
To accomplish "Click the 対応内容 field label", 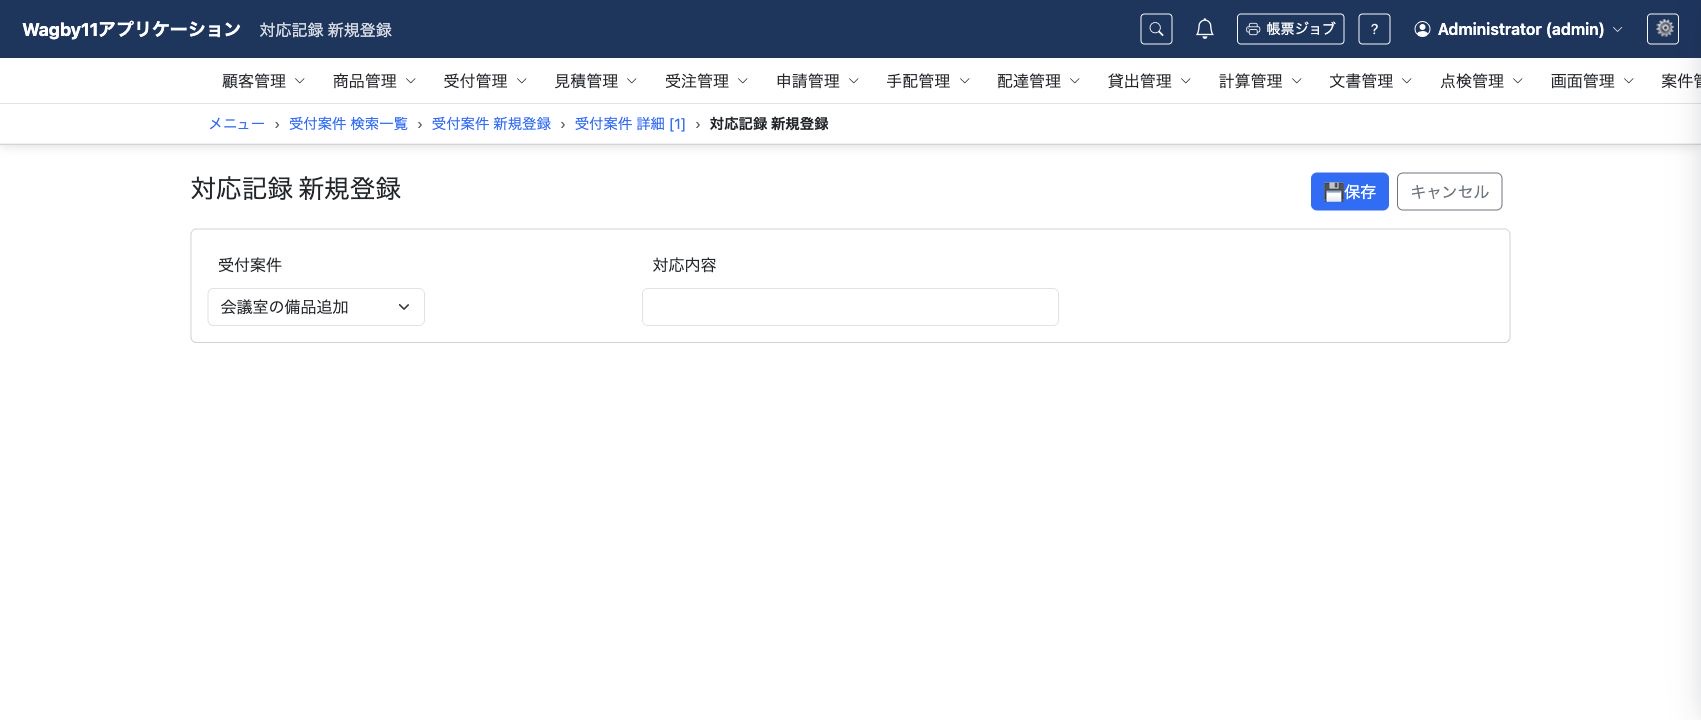I will pyautogui.click(x=685, y=265).
